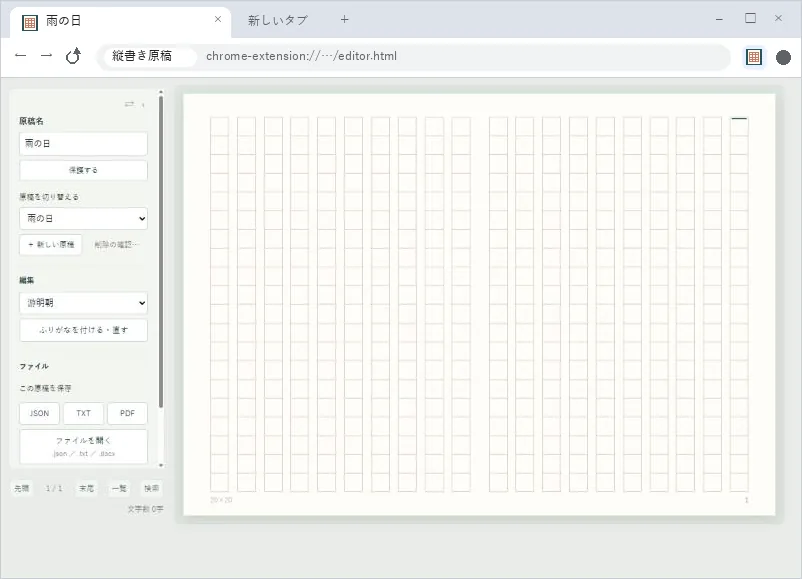The height and width of the screenshot is (579, 802).
Task: Click the ふりがなを付ける・直す button
Action: [83, 330]
